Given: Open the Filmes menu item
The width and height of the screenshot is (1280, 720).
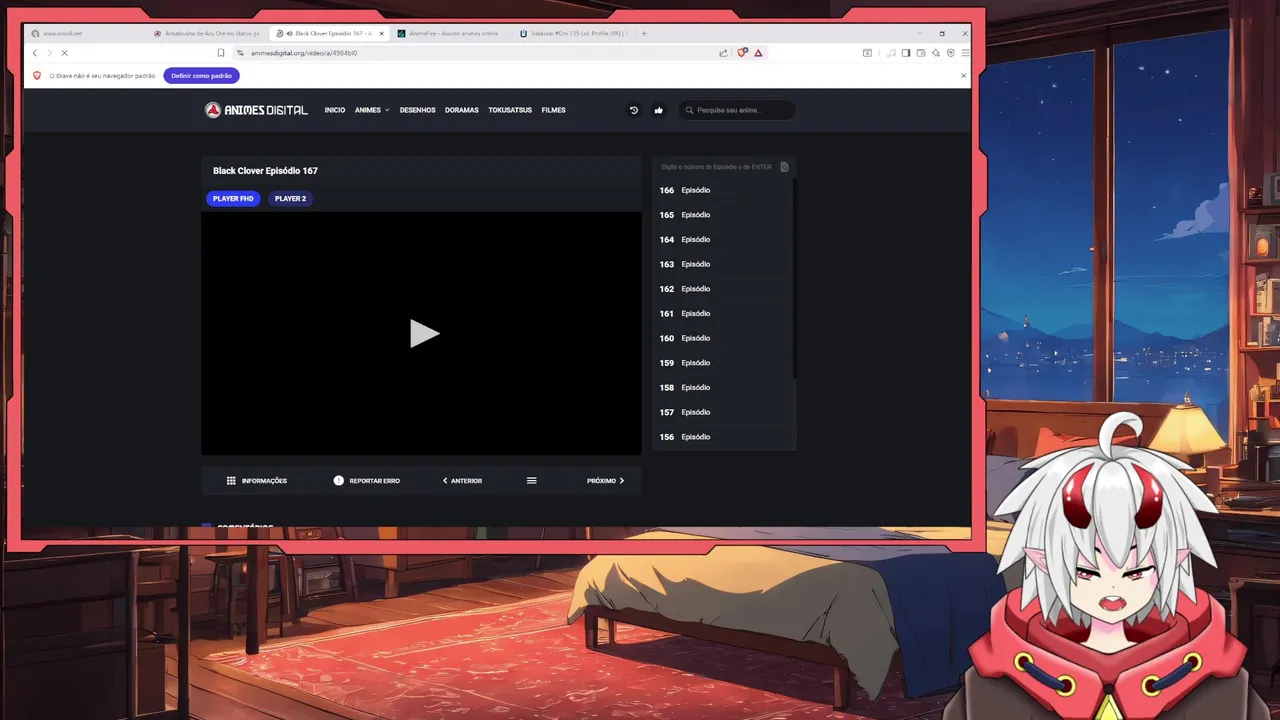Looking at the screenshot, I should click(553, 110).
